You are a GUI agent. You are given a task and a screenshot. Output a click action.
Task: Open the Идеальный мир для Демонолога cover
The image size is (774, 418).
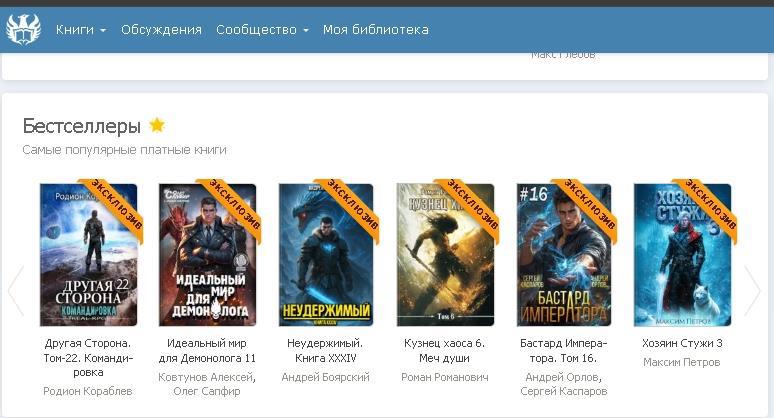(207, 255)
